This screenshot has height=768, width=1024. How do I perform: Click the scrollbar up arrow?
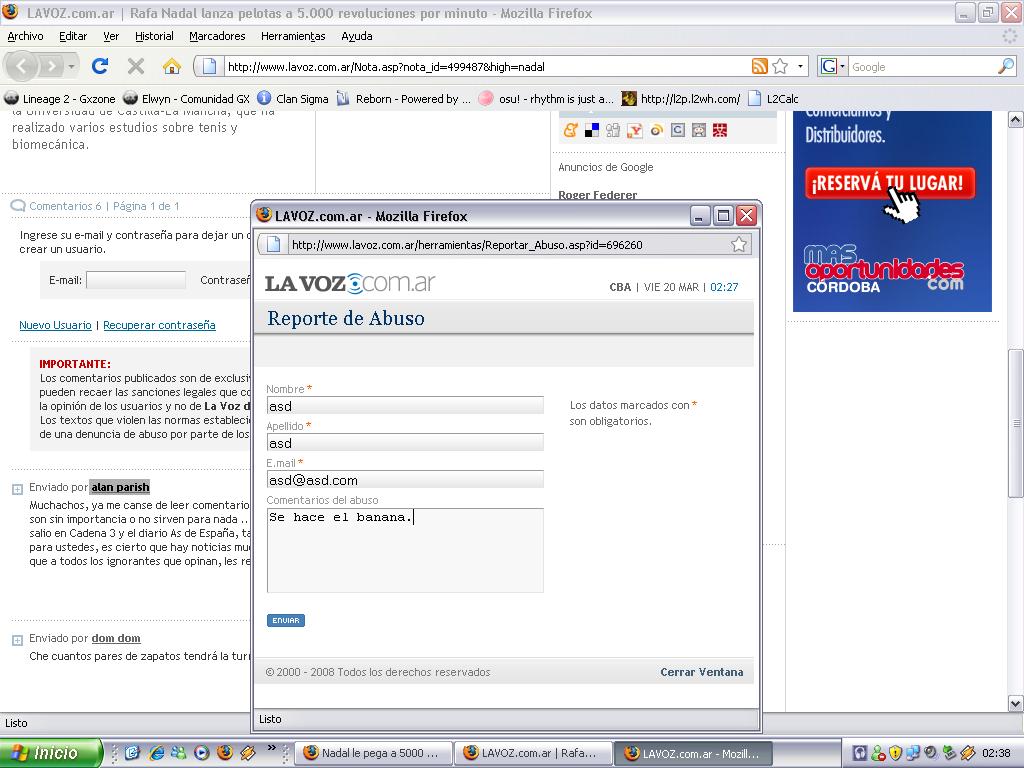tap(1016, 120)
